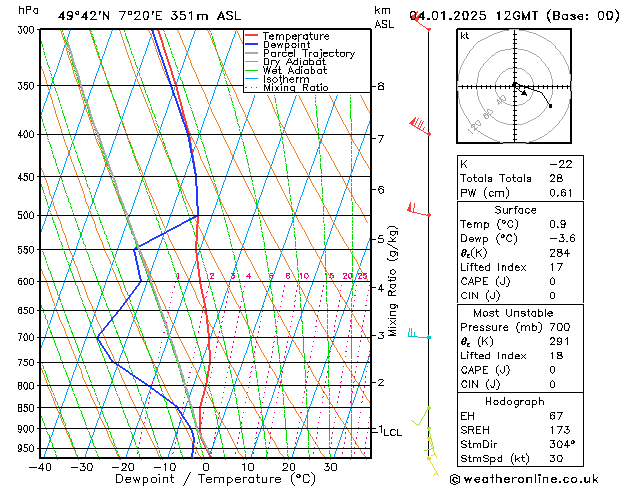Click the 120 ring label in hodograph

474,128
